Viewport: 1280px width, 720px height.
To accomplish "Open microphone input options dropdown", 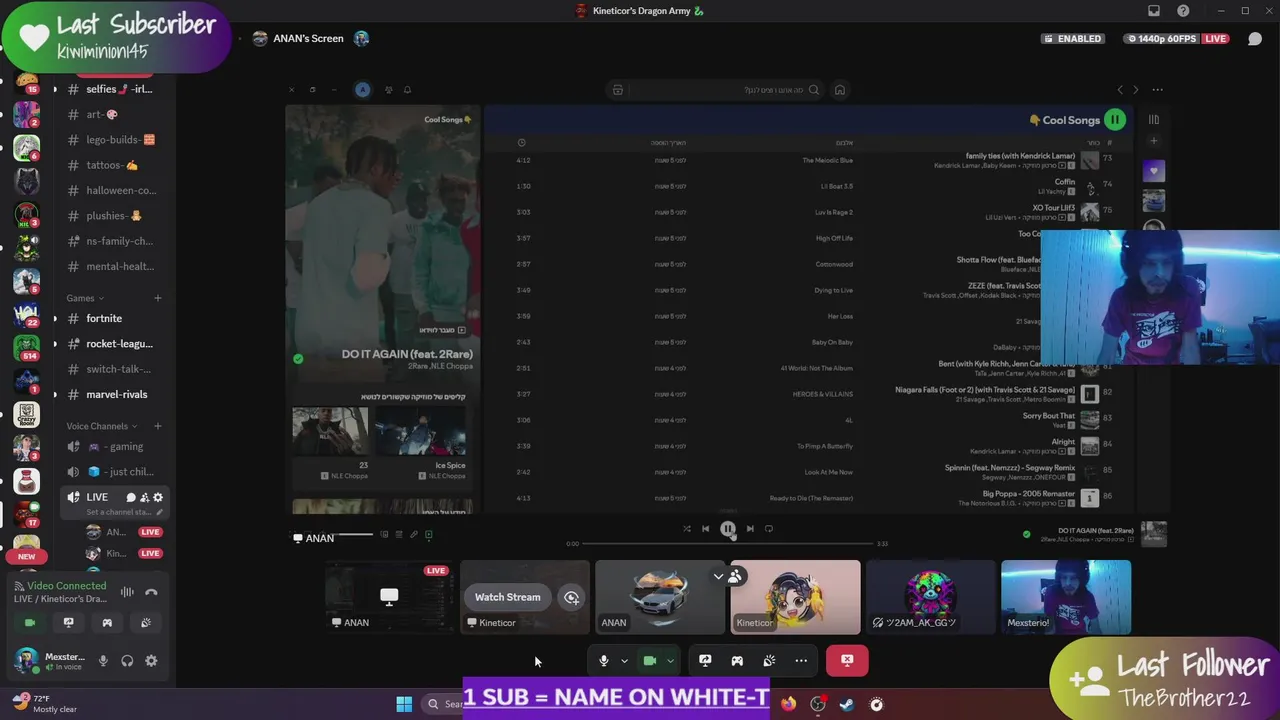I will point(624,660).
